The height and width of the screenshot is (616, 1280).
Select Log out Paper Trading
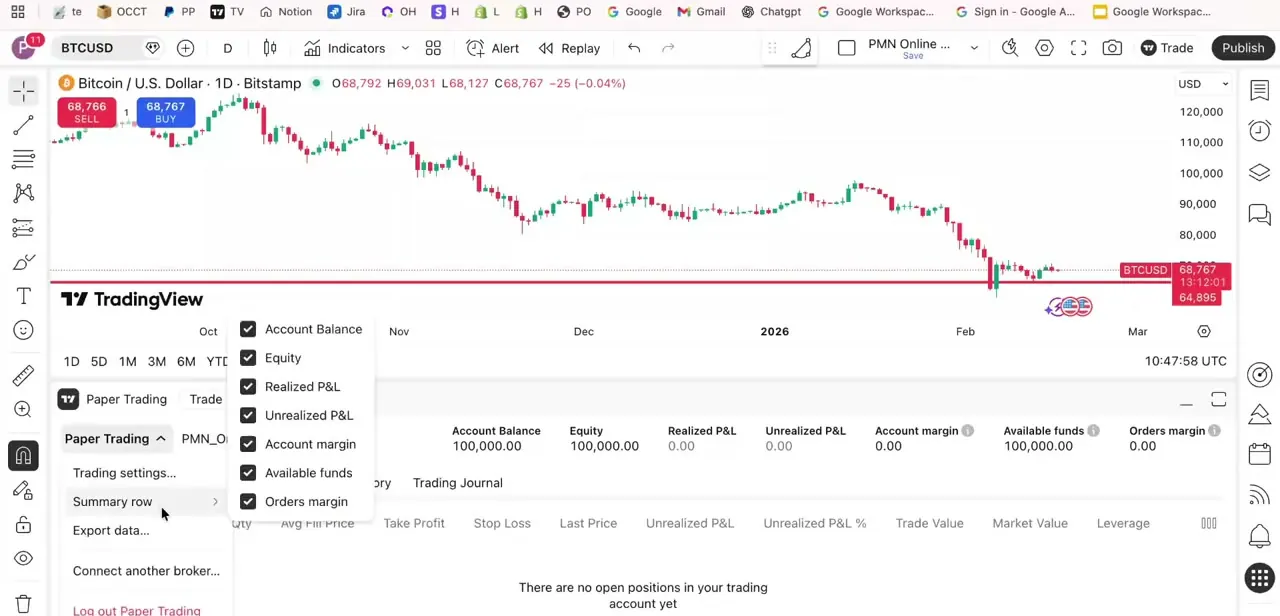(x=136, y=610)
